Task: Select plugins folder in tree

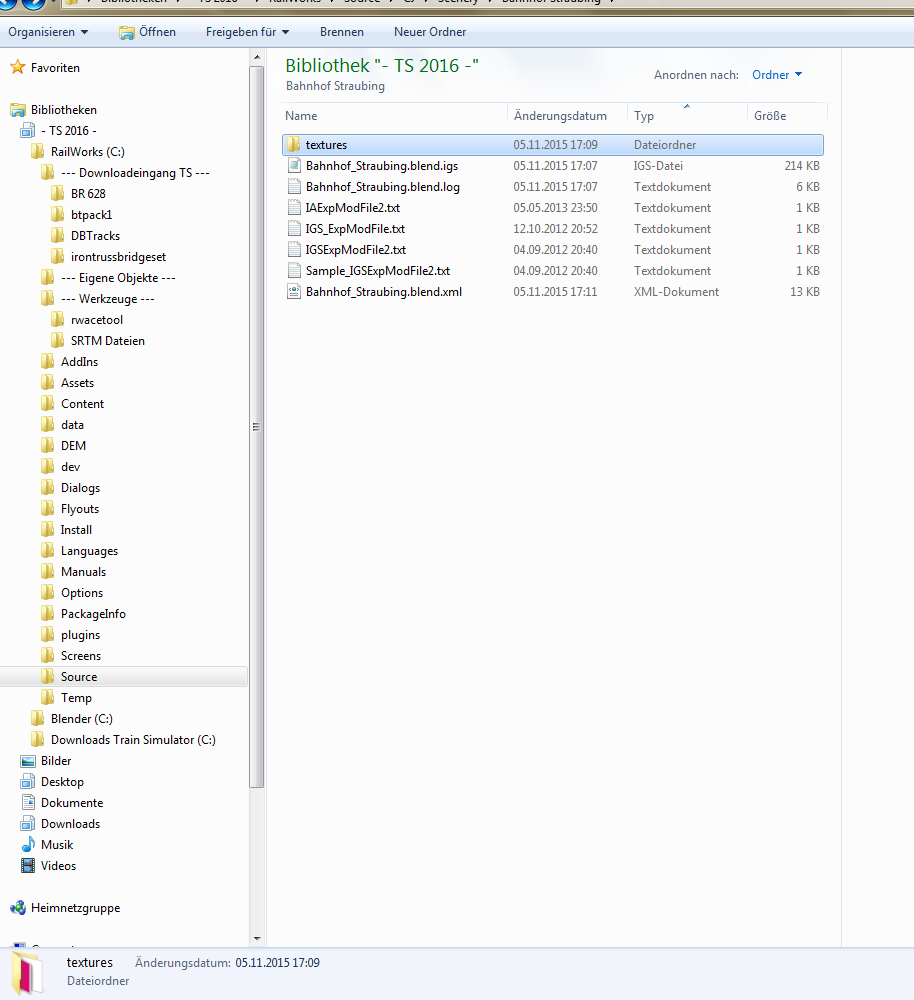Action: (x=80, y=635)
